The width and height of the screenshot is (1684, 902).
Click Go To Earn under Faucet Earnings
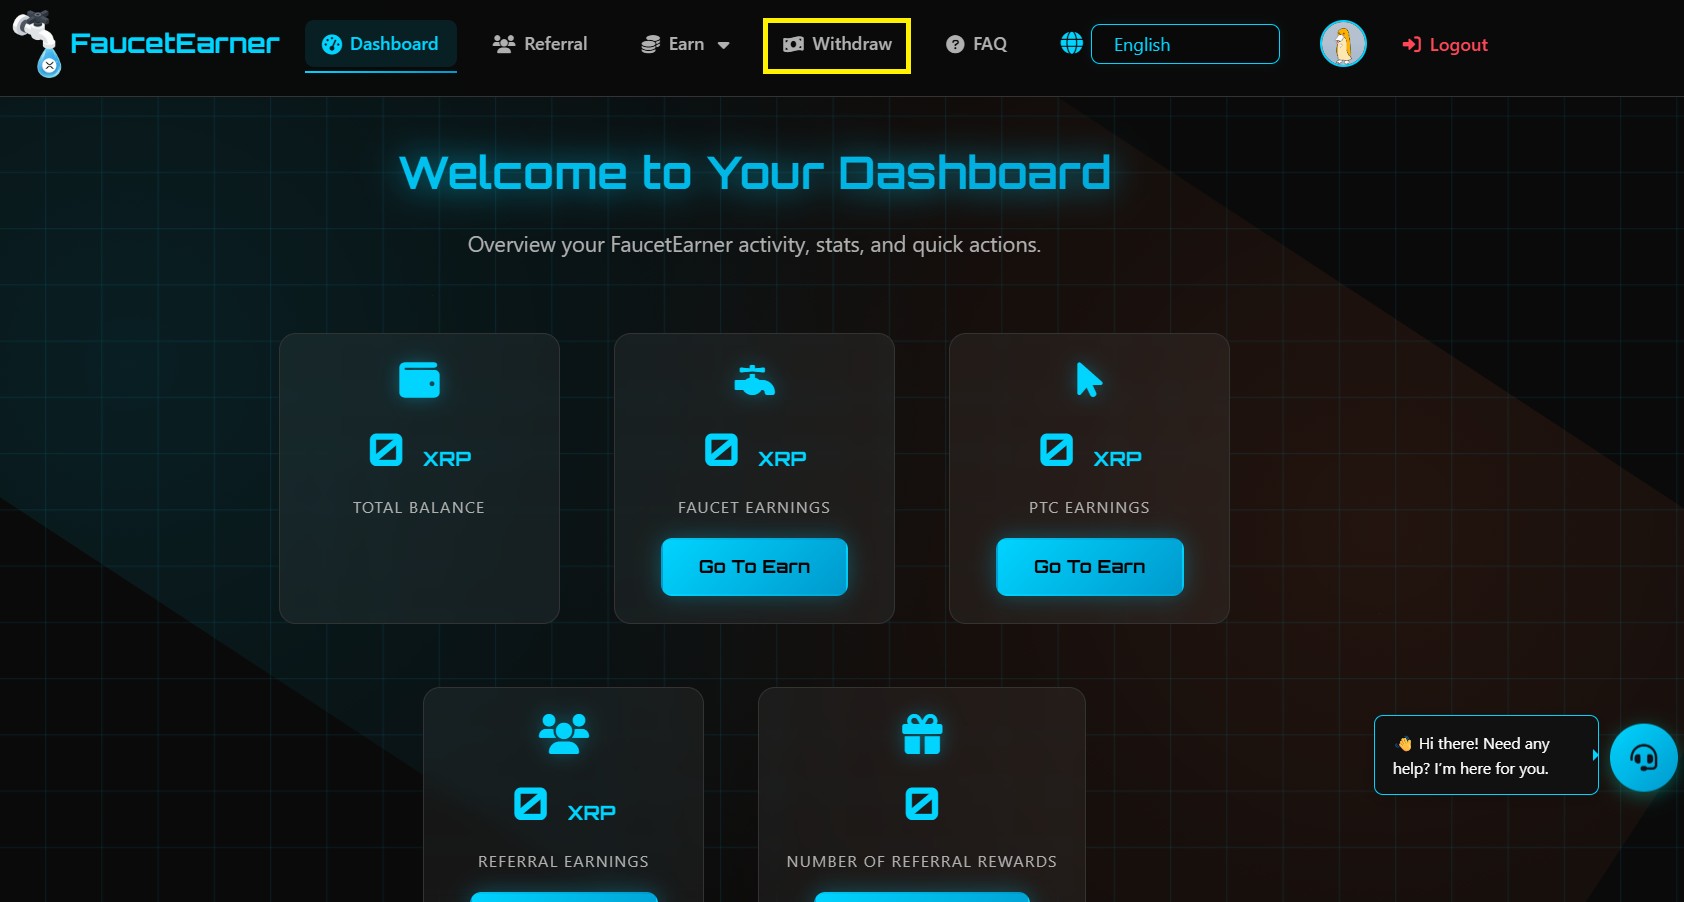[754, 567]
